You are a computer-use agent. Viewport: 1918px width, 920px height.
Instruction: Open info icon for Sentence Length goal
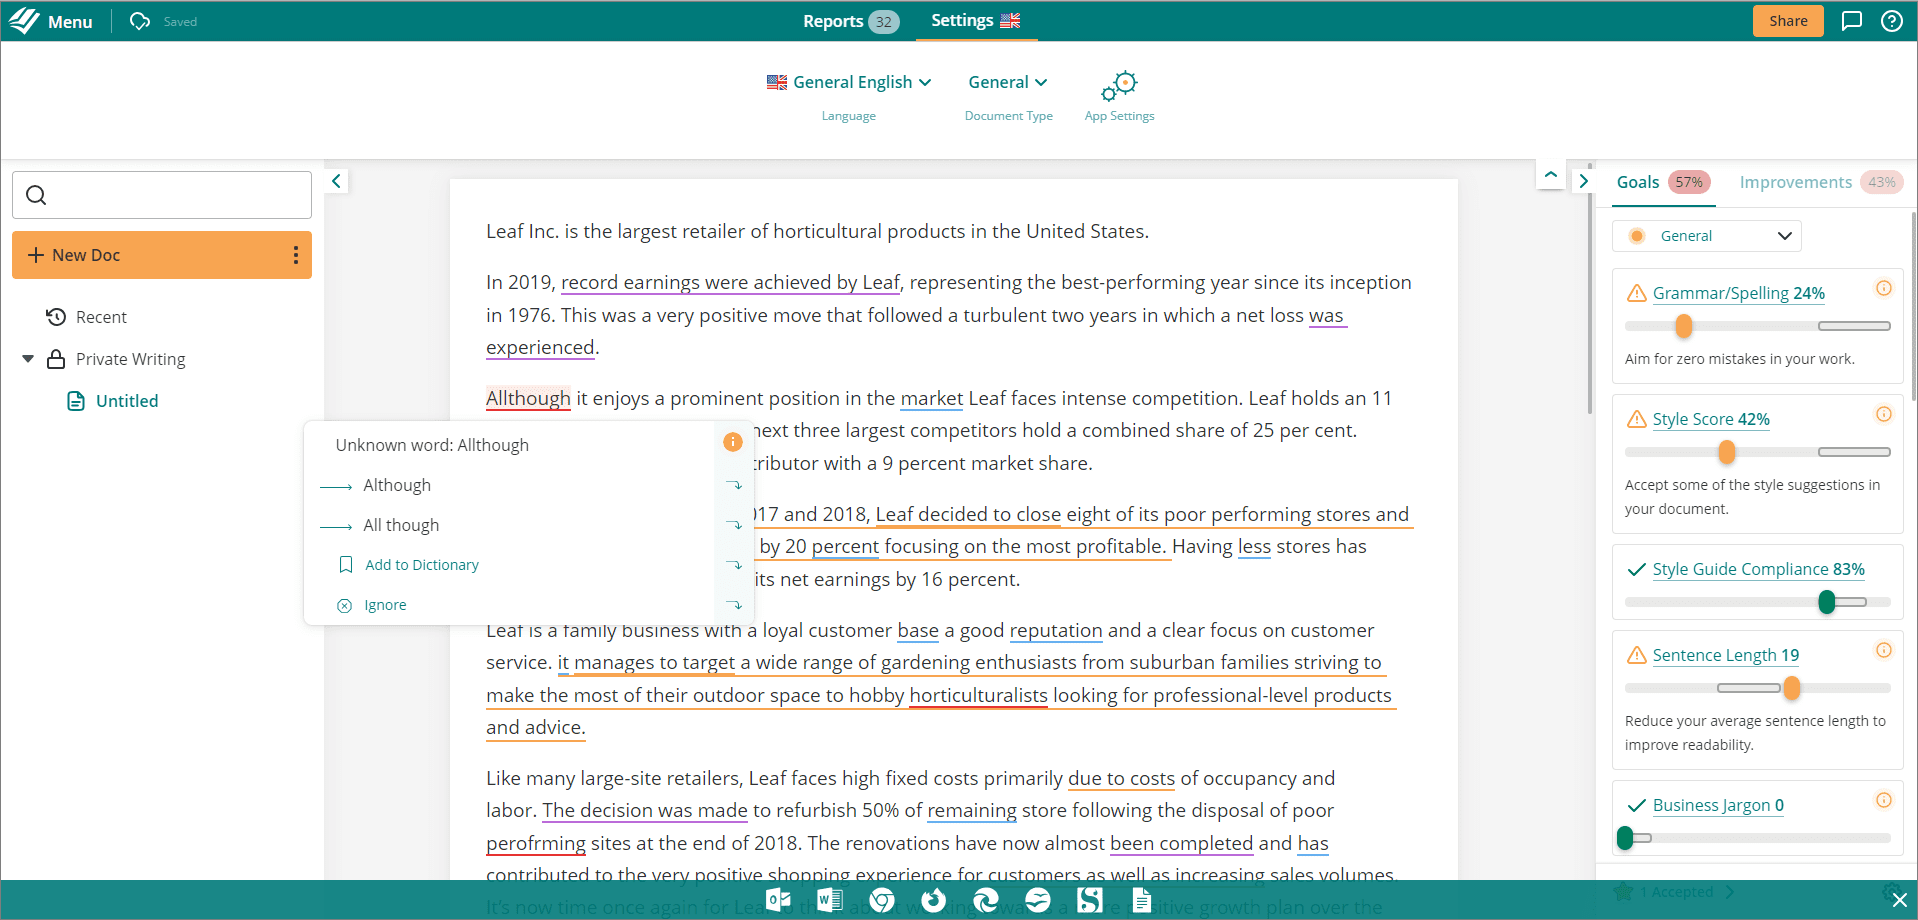pyautogui.click(x=1884, y=650)
